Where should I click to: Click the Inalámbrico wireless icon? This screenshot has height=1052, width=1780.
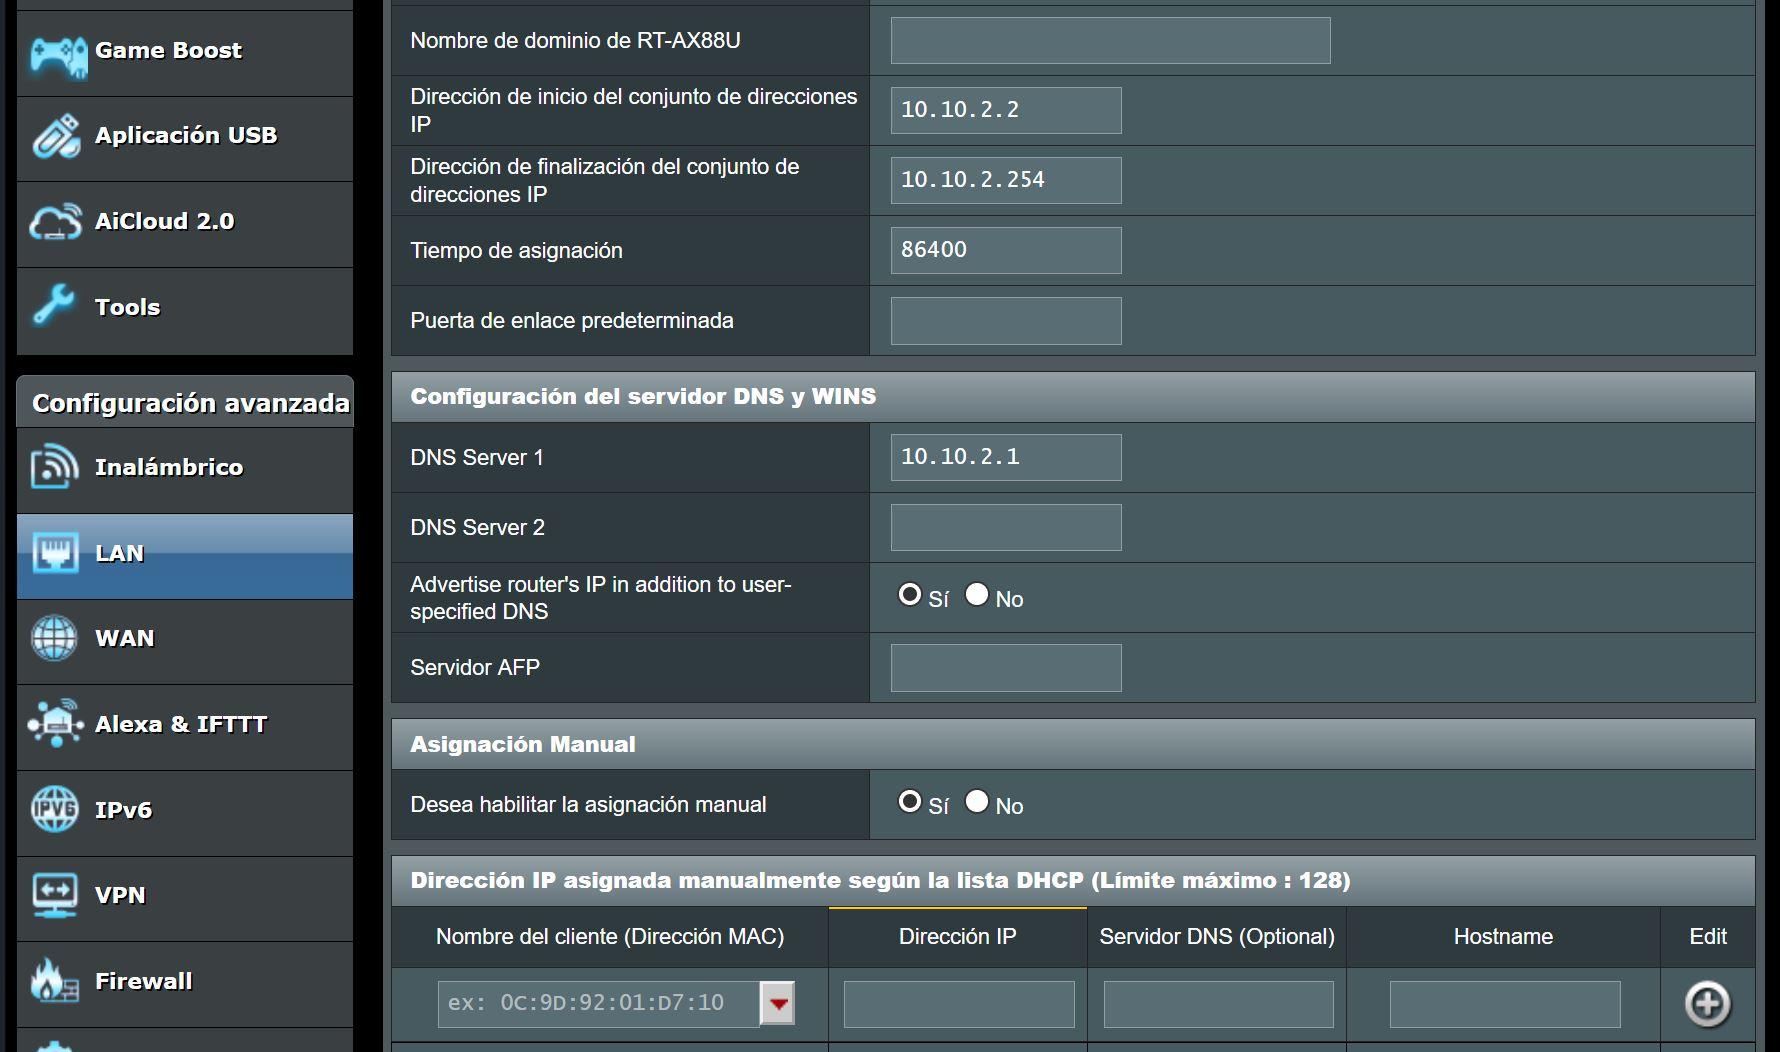[x=54, y=467]
